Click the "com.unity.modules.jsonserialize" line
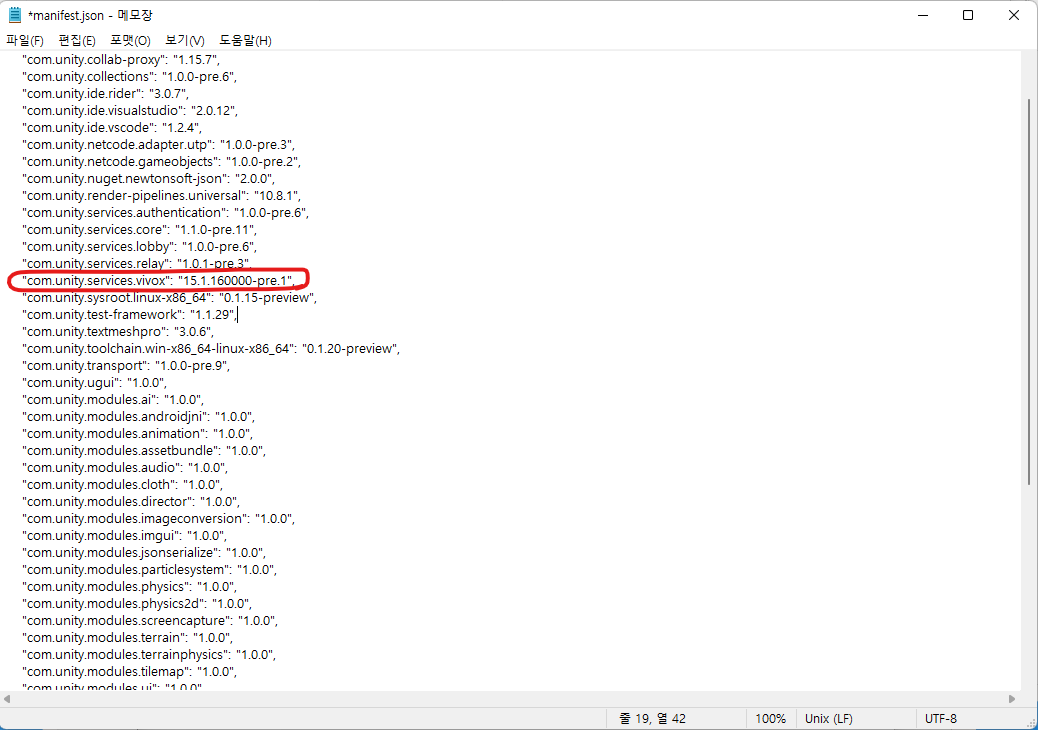Screen dimensions: 1038x730 point(144,553)
